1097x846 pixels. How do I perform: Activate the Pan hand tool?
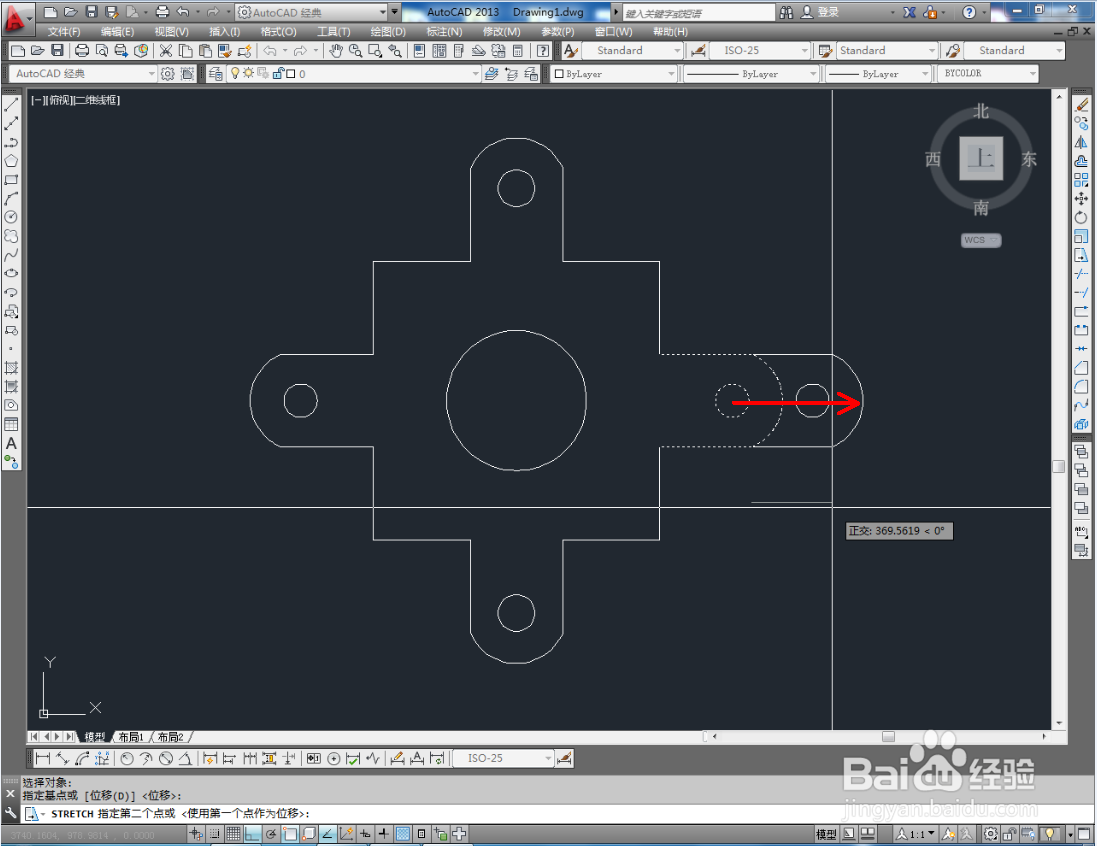pyautogui.click(x=336, y=50)
